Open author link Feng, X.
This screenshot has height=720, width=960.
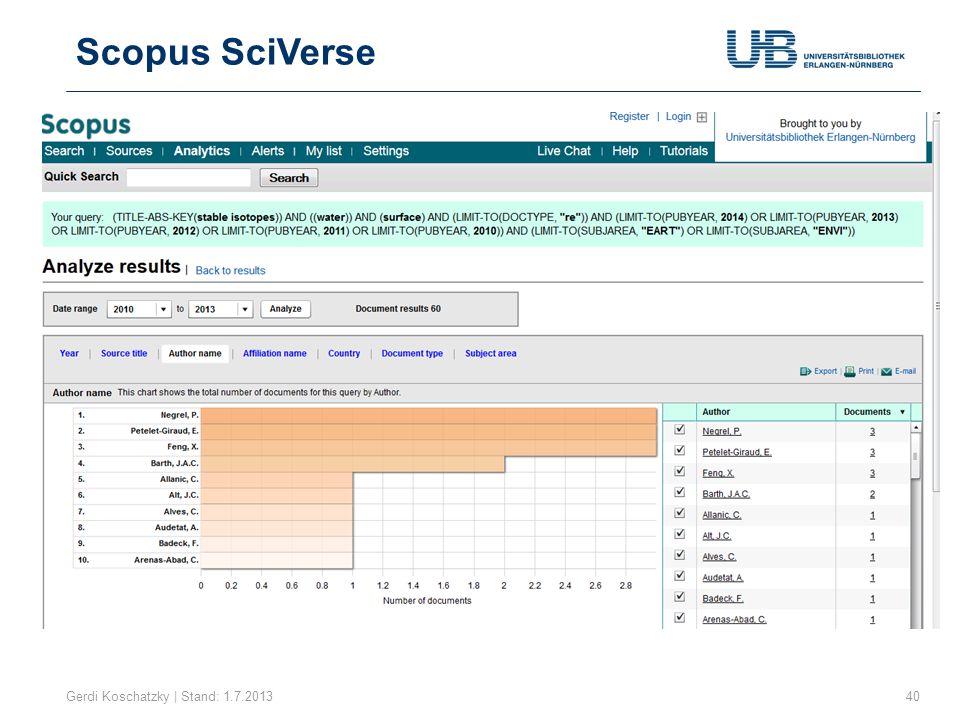click(718, 473)
